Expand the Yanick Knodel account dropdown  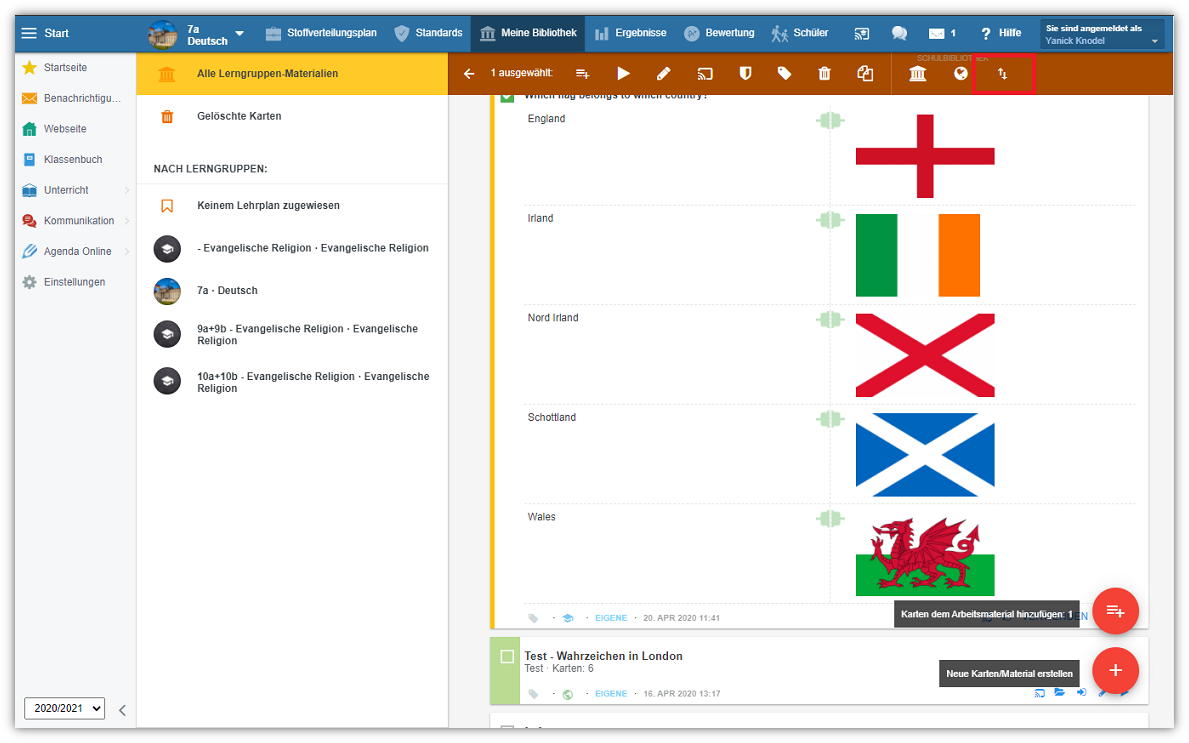click(x=1102, y=34)
